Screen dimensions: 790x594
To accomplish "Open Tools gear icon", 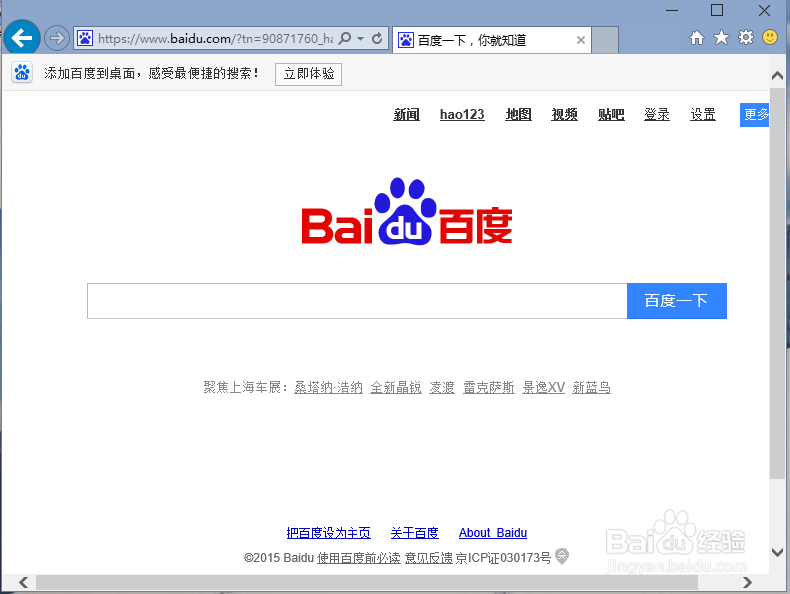I will [746, 37].
